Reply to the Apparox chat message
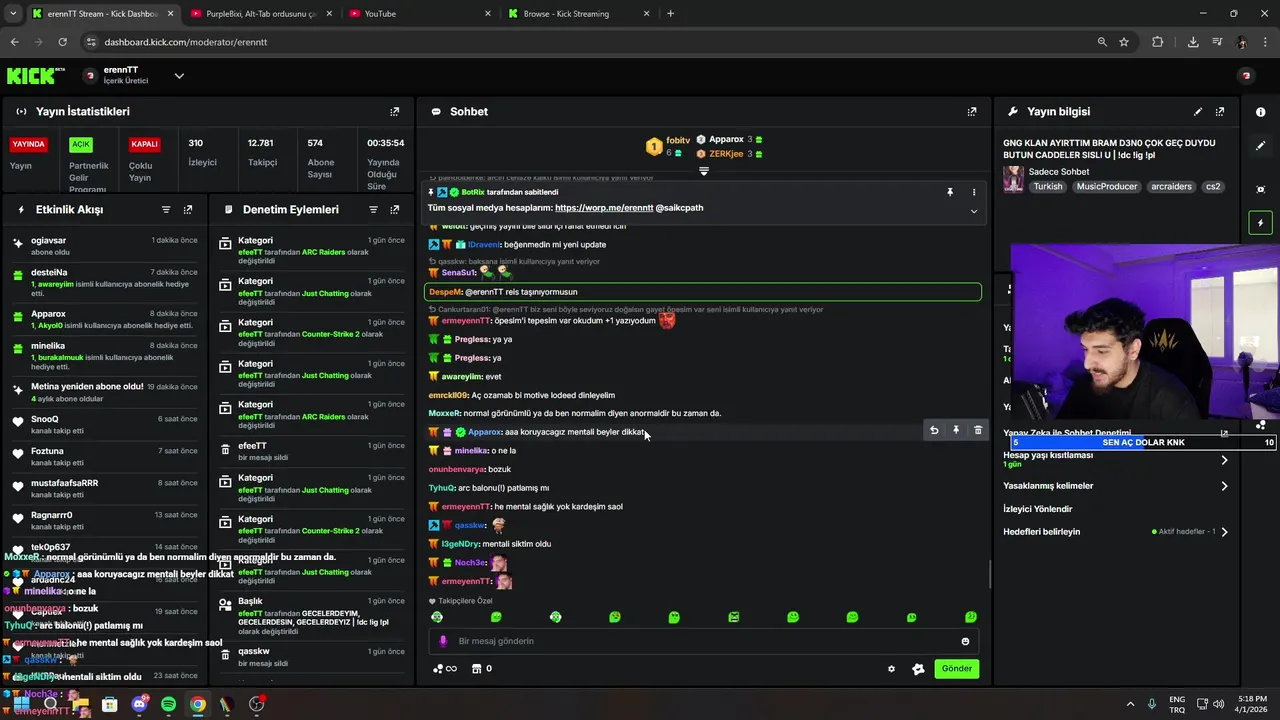 (x=934, y=430)
